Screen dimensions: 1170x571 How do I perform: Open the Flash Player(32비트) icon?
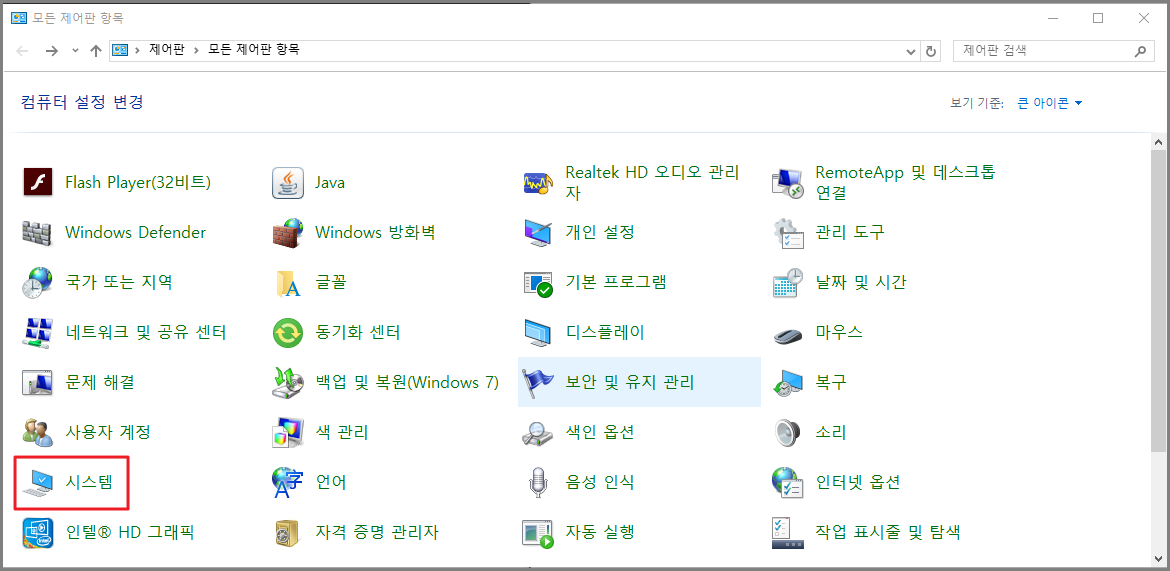[37, 182]
